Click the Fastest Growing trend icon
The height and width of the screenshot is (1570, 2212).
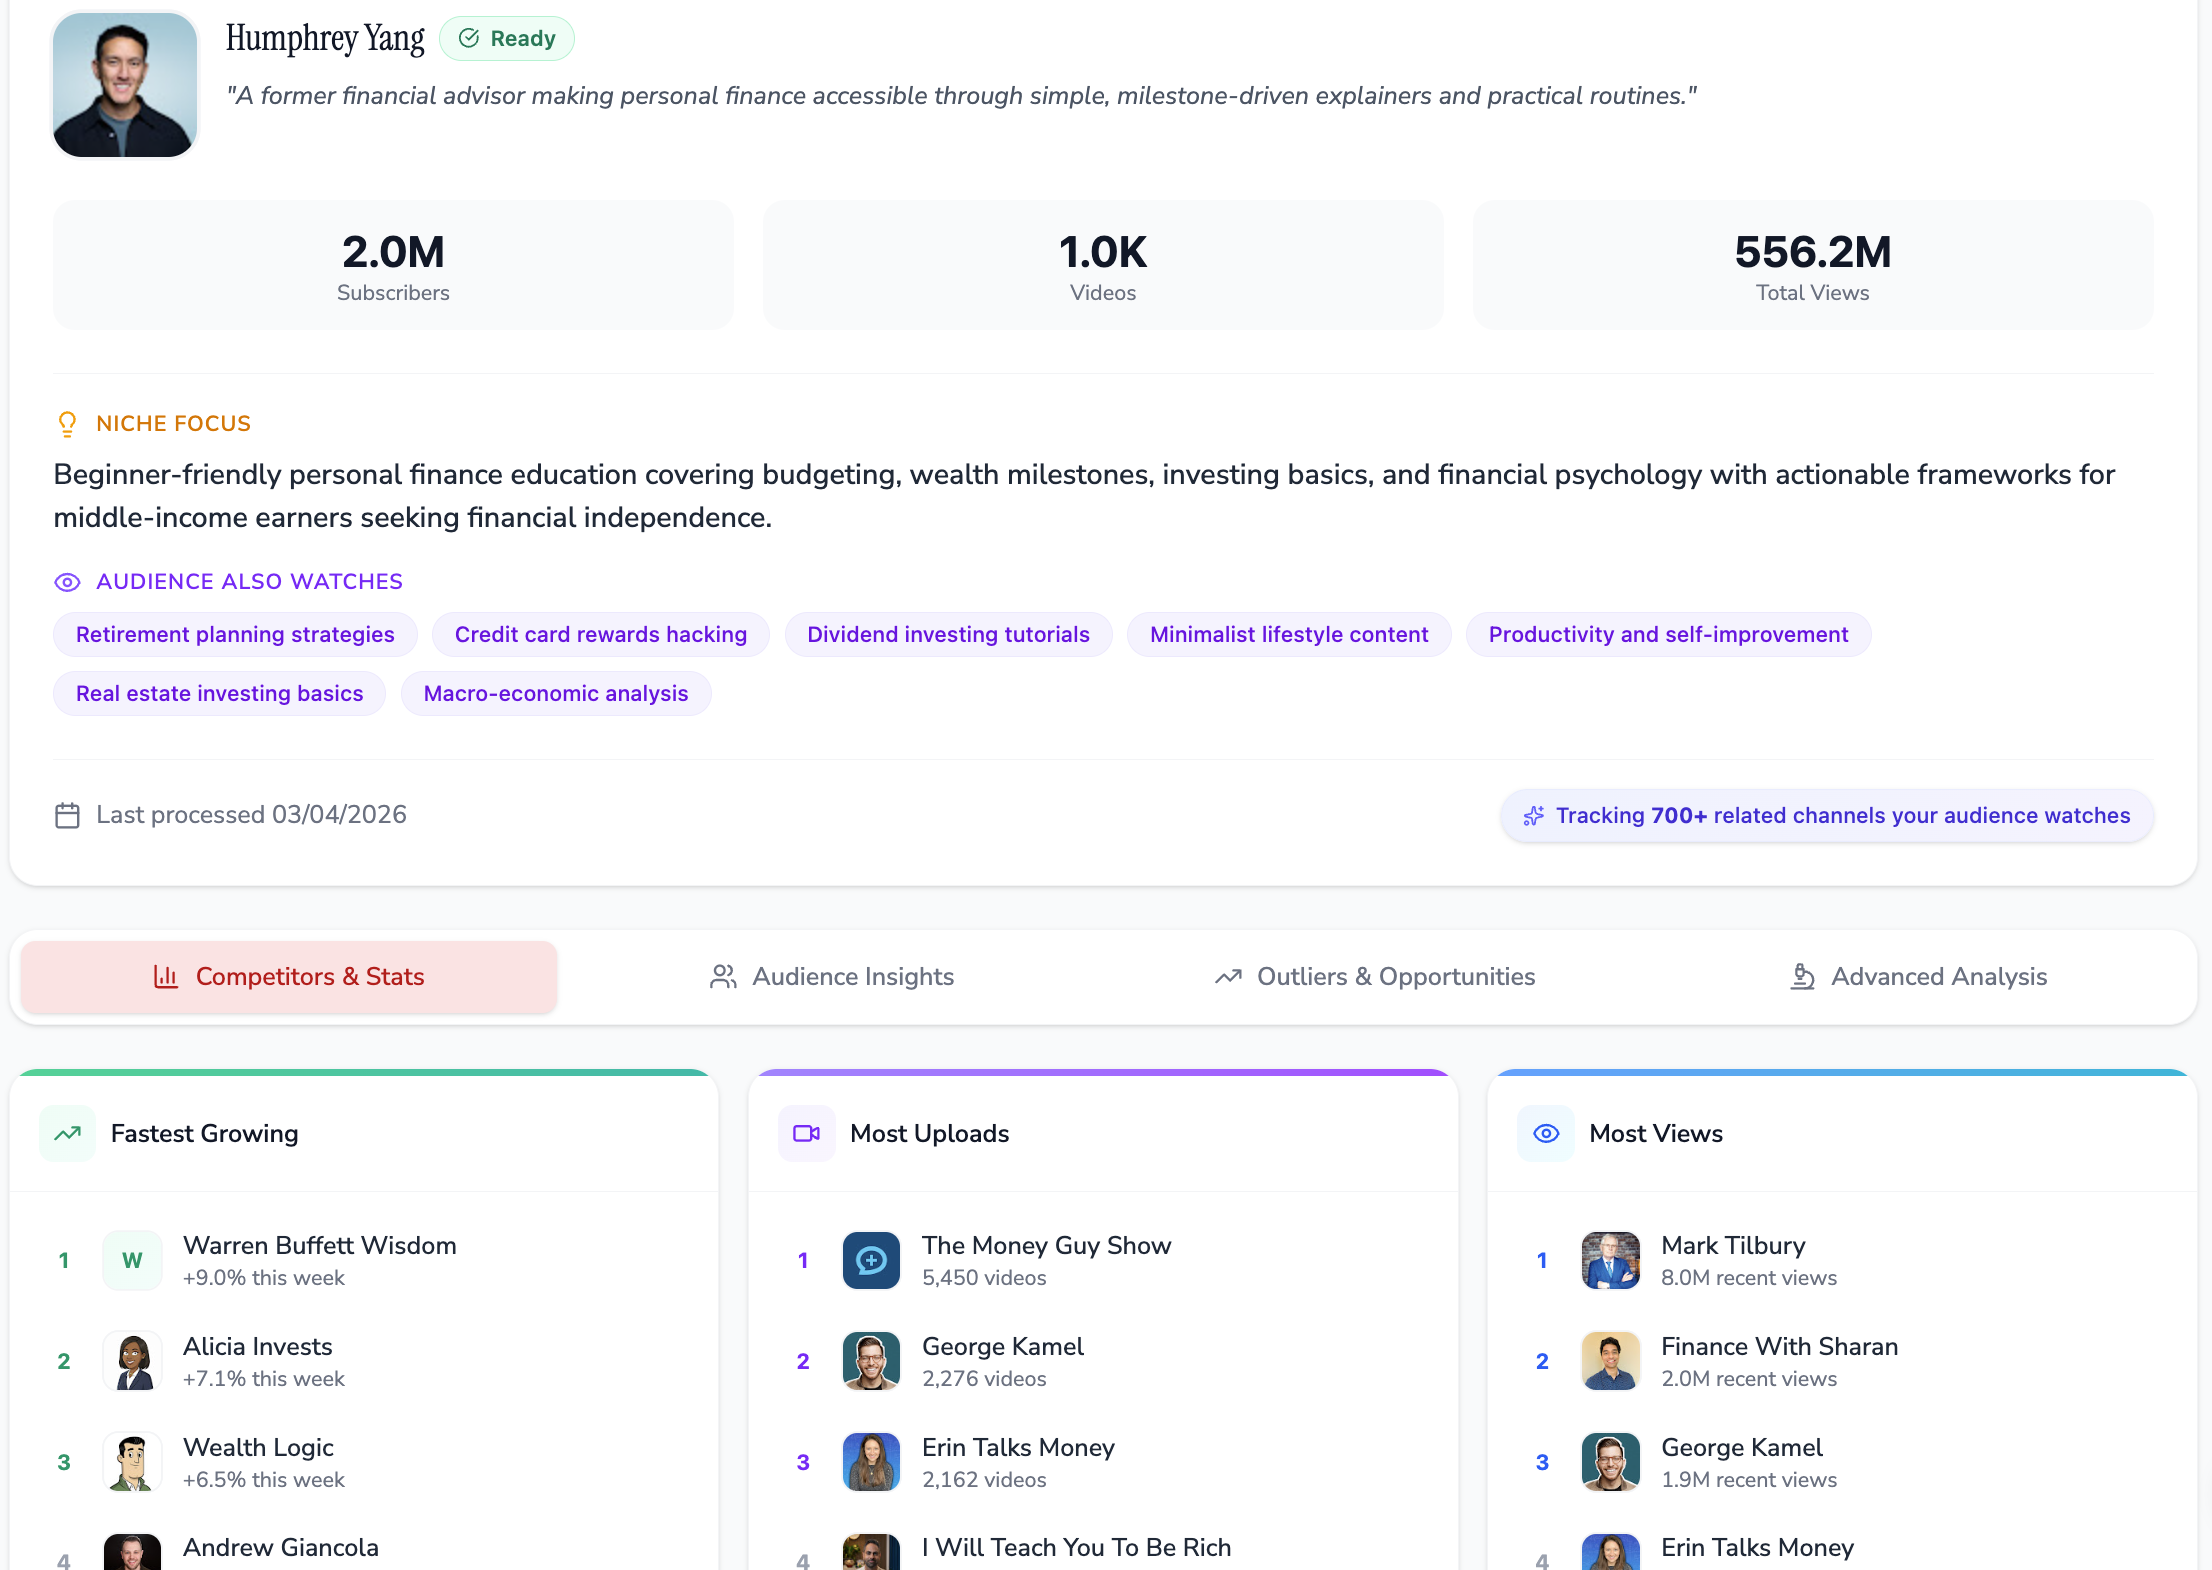click(67, 1133)
